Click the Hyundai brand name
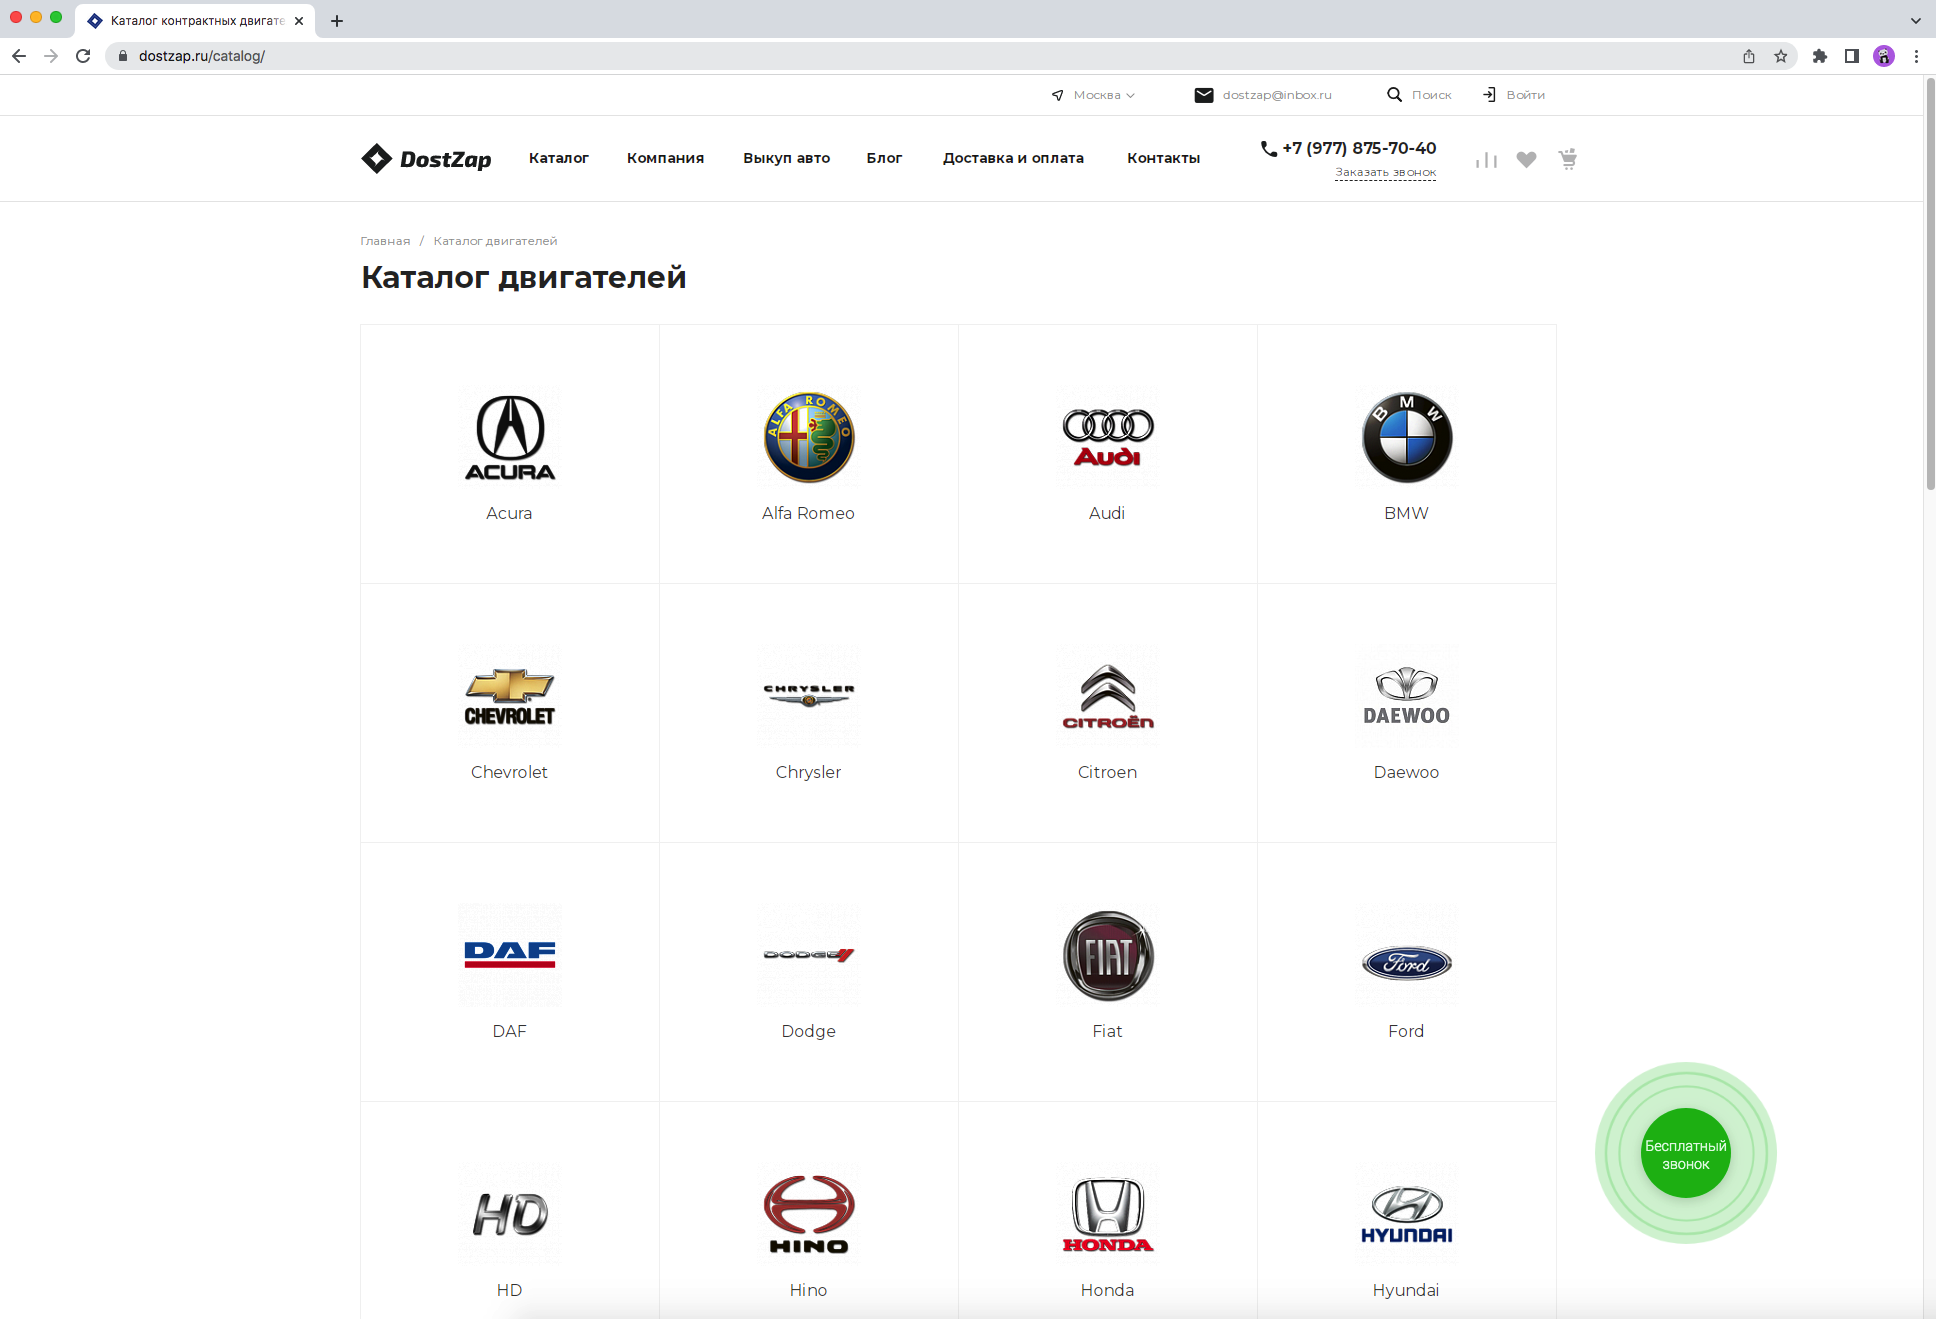Image resolution: width=1936 pixels, height=1319 pixels. click(1406, 1290)
